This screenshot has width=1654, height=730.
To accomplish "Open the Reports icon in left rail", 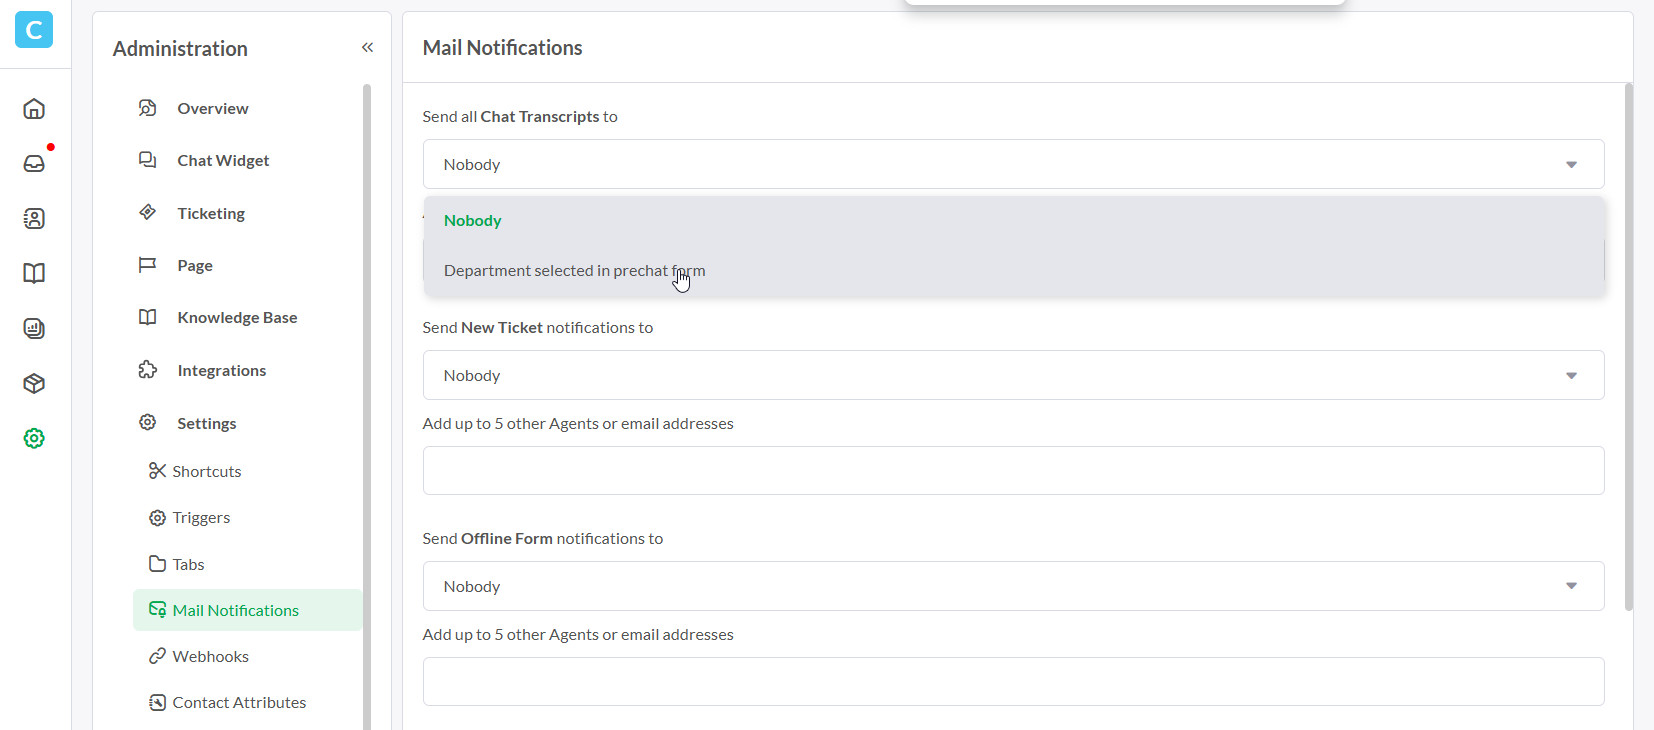I will pyautogui.click(x=34, y=328).
